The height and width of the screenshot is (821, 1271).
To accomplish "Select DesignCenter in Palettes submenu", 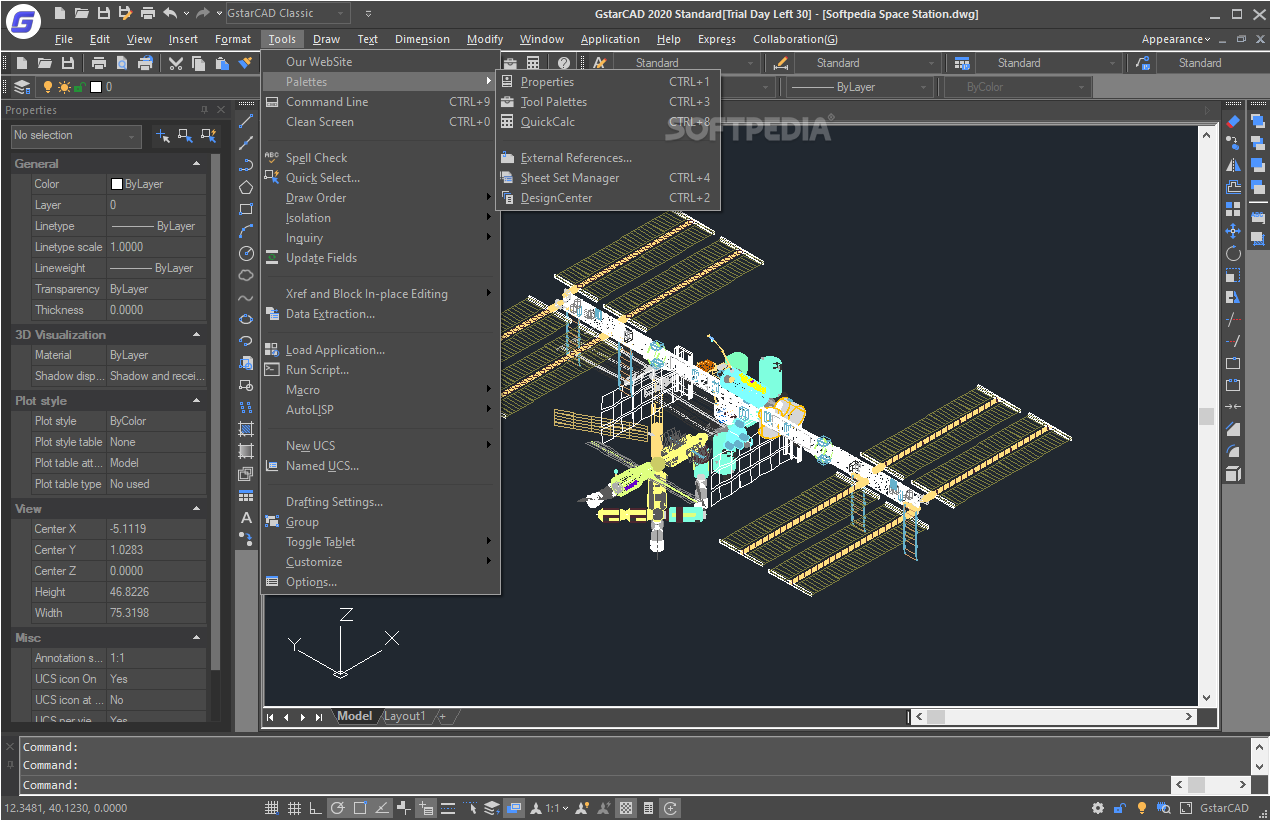I will 608,198.
